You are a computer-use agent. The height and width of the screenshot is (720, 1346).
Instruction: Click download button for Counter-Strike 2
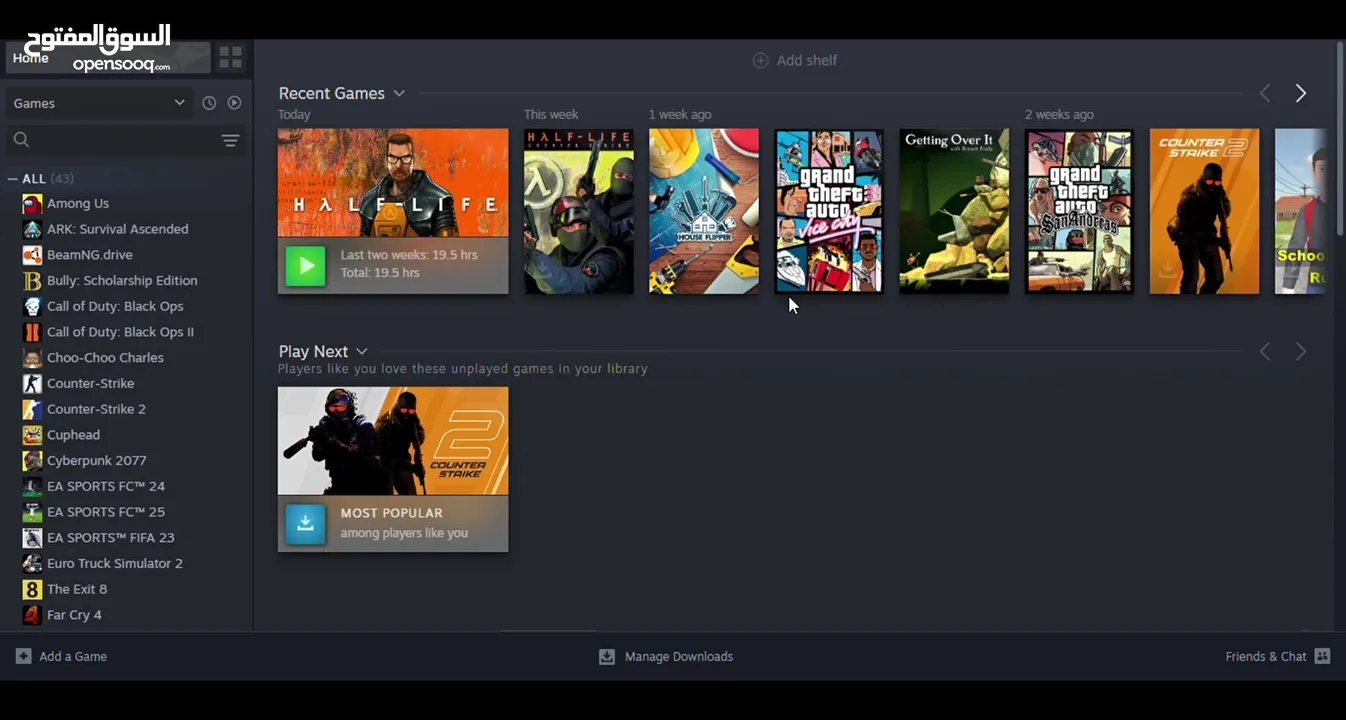click(306, 524)
